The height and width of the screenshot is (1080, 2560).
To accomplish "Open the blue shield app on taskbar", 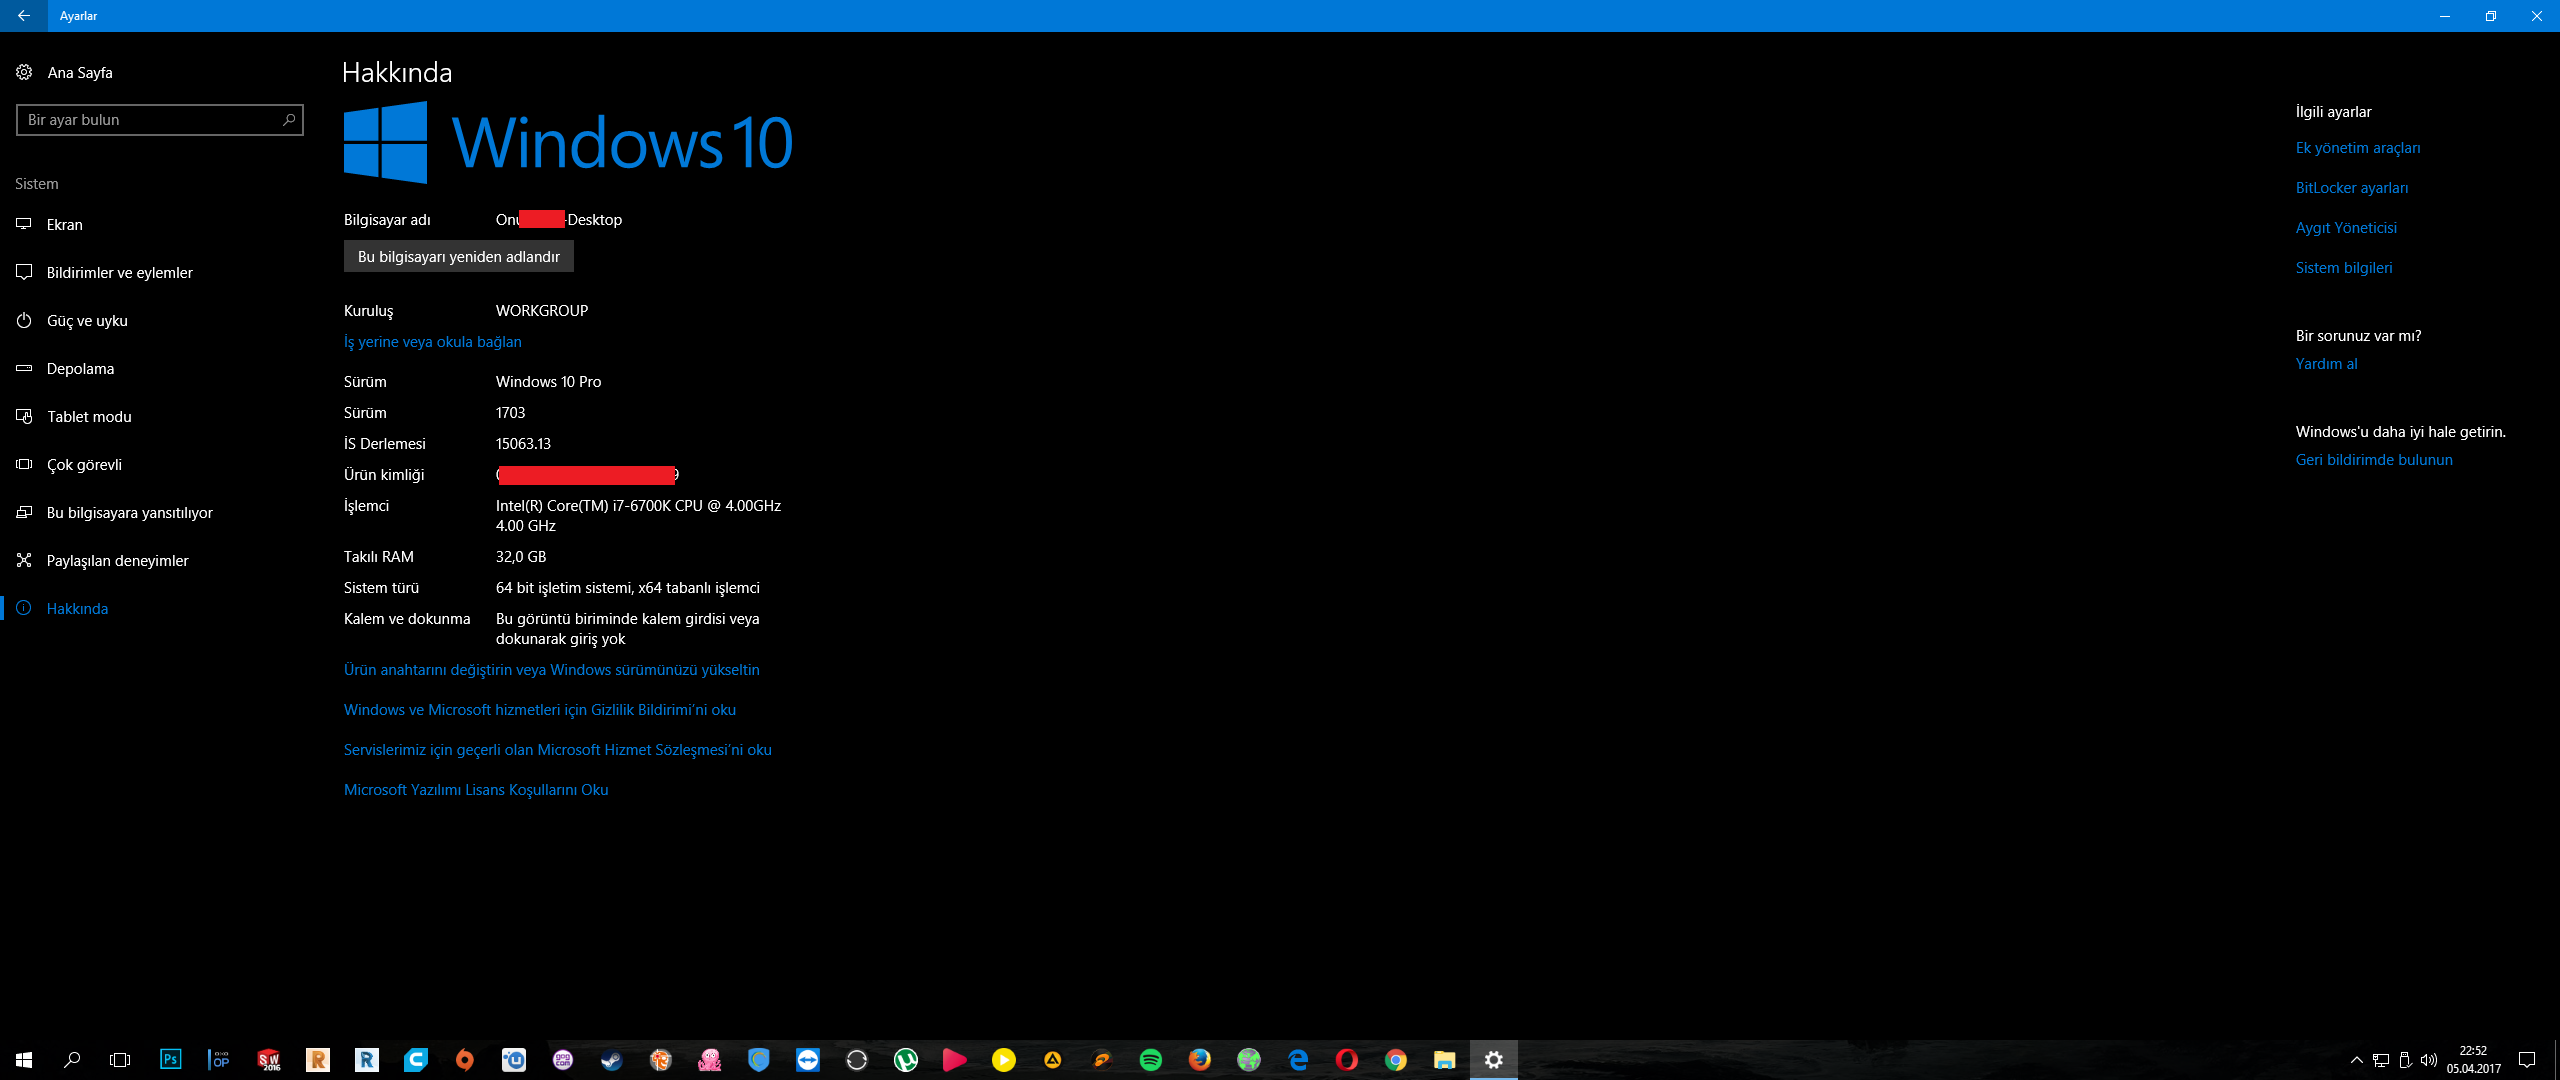I will tap(759, 1060).
